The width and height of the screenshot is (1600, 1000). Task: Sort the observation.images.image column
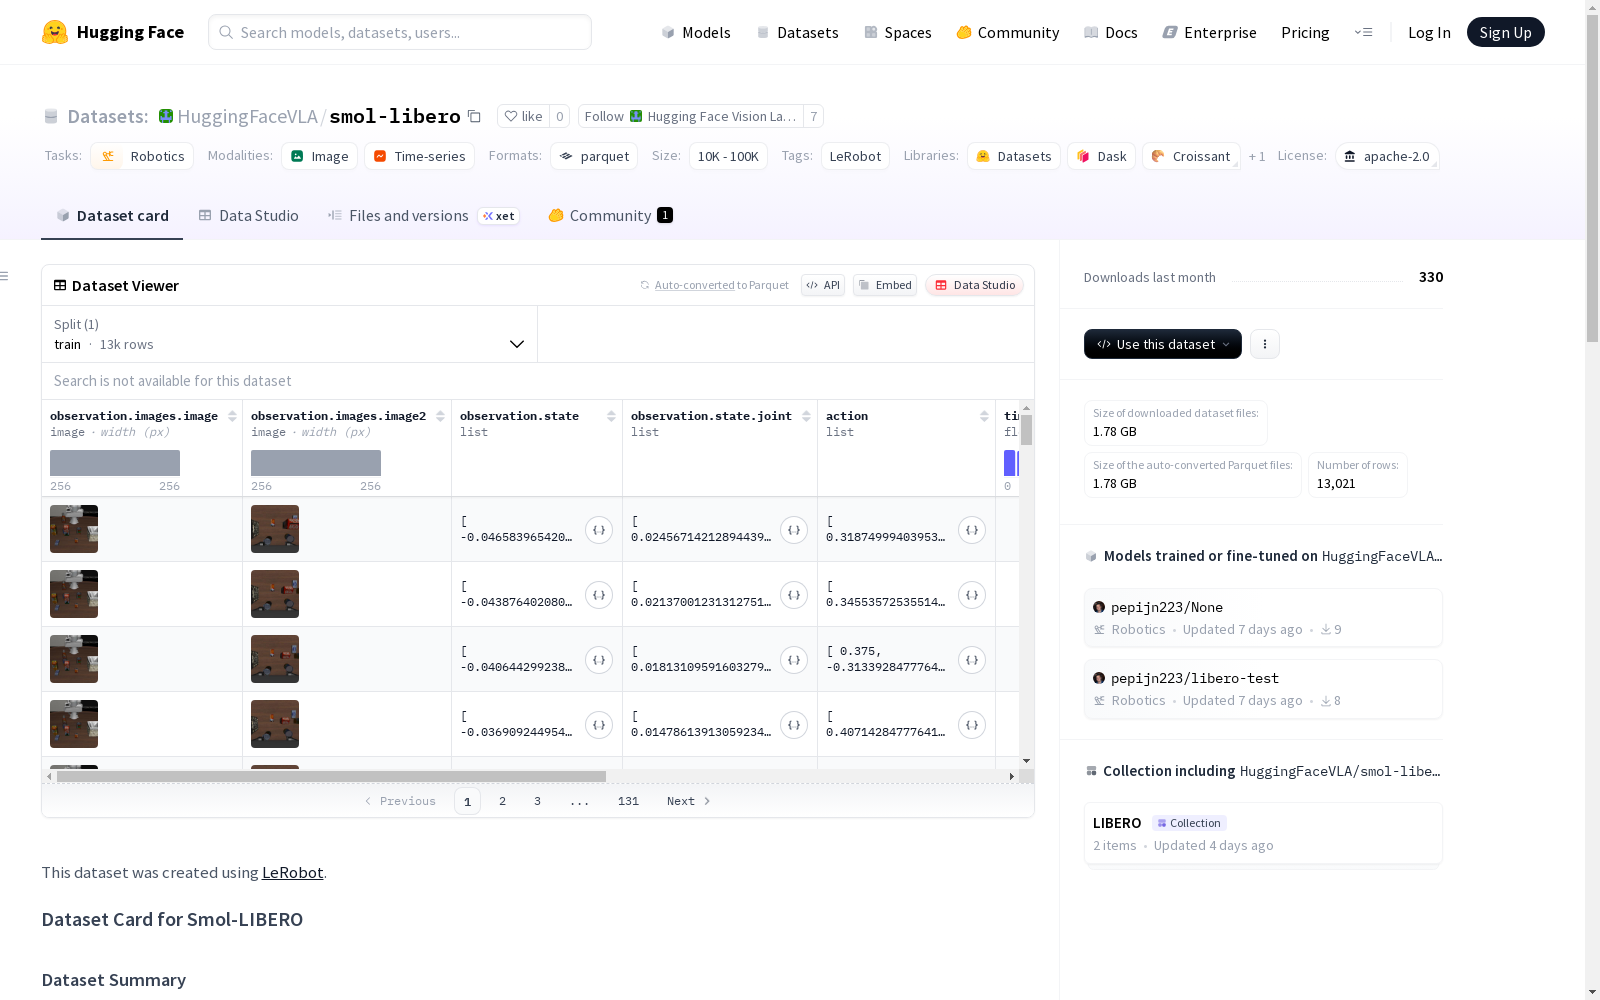(232, 416)
